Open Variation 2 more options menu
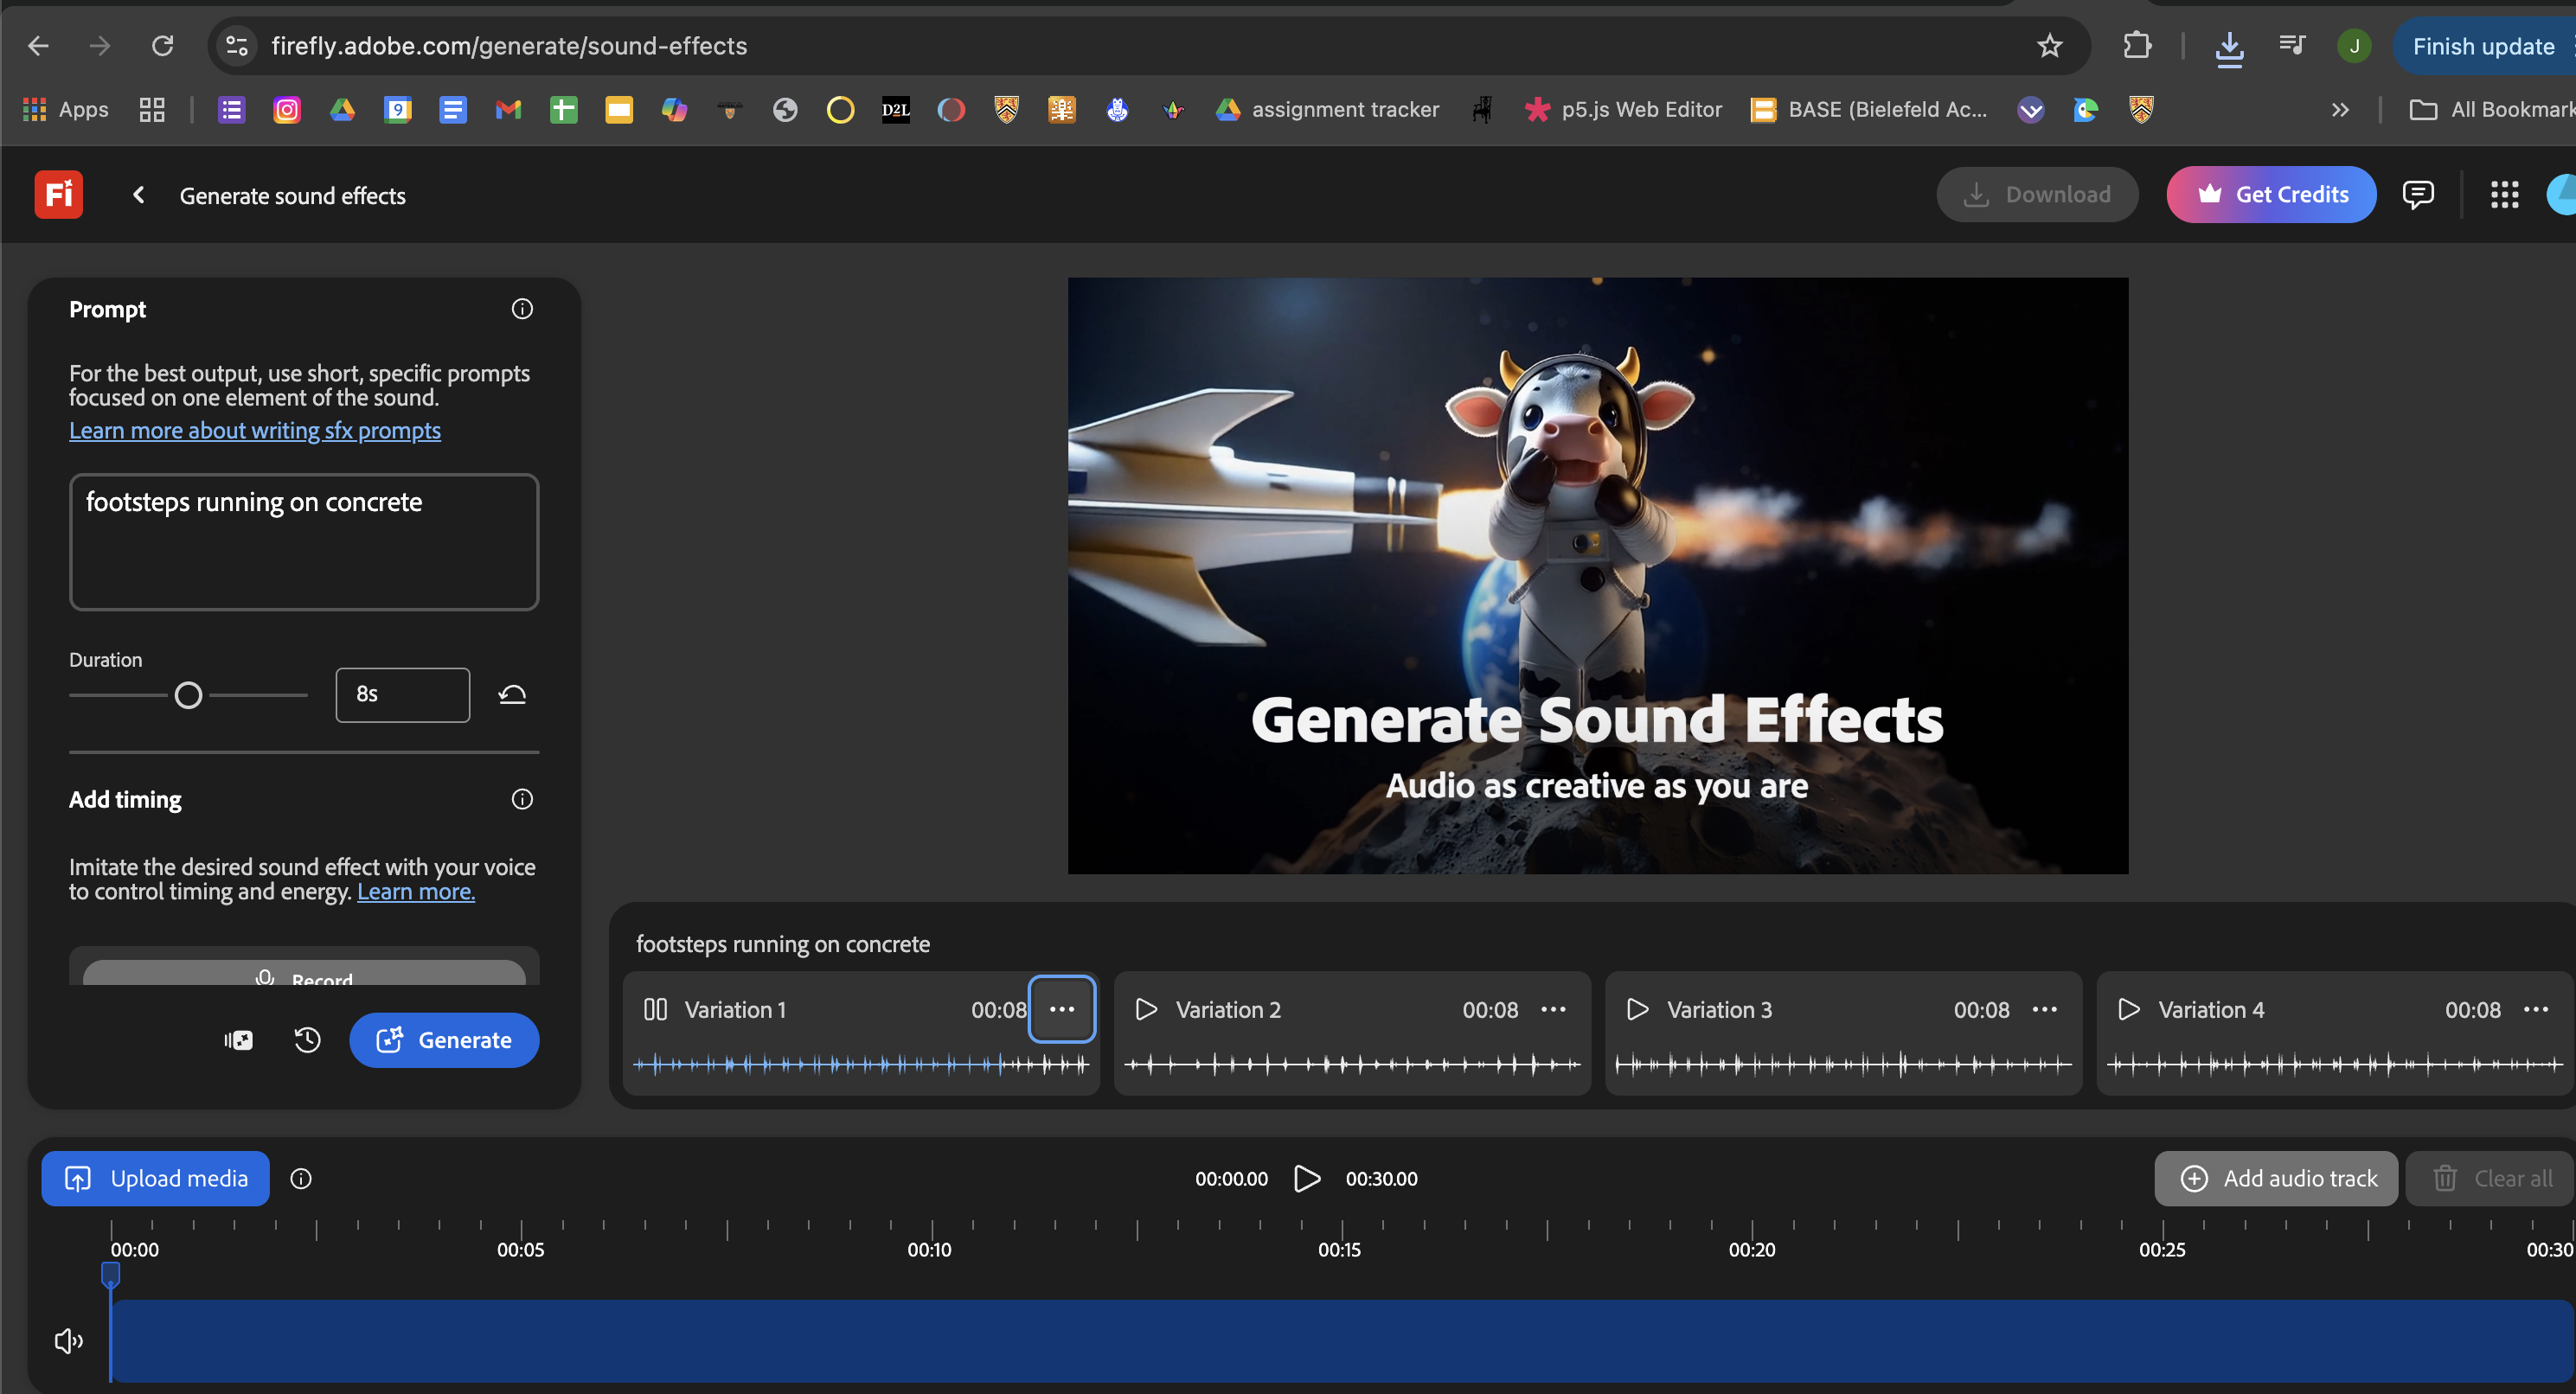 pos(1553,1009)
